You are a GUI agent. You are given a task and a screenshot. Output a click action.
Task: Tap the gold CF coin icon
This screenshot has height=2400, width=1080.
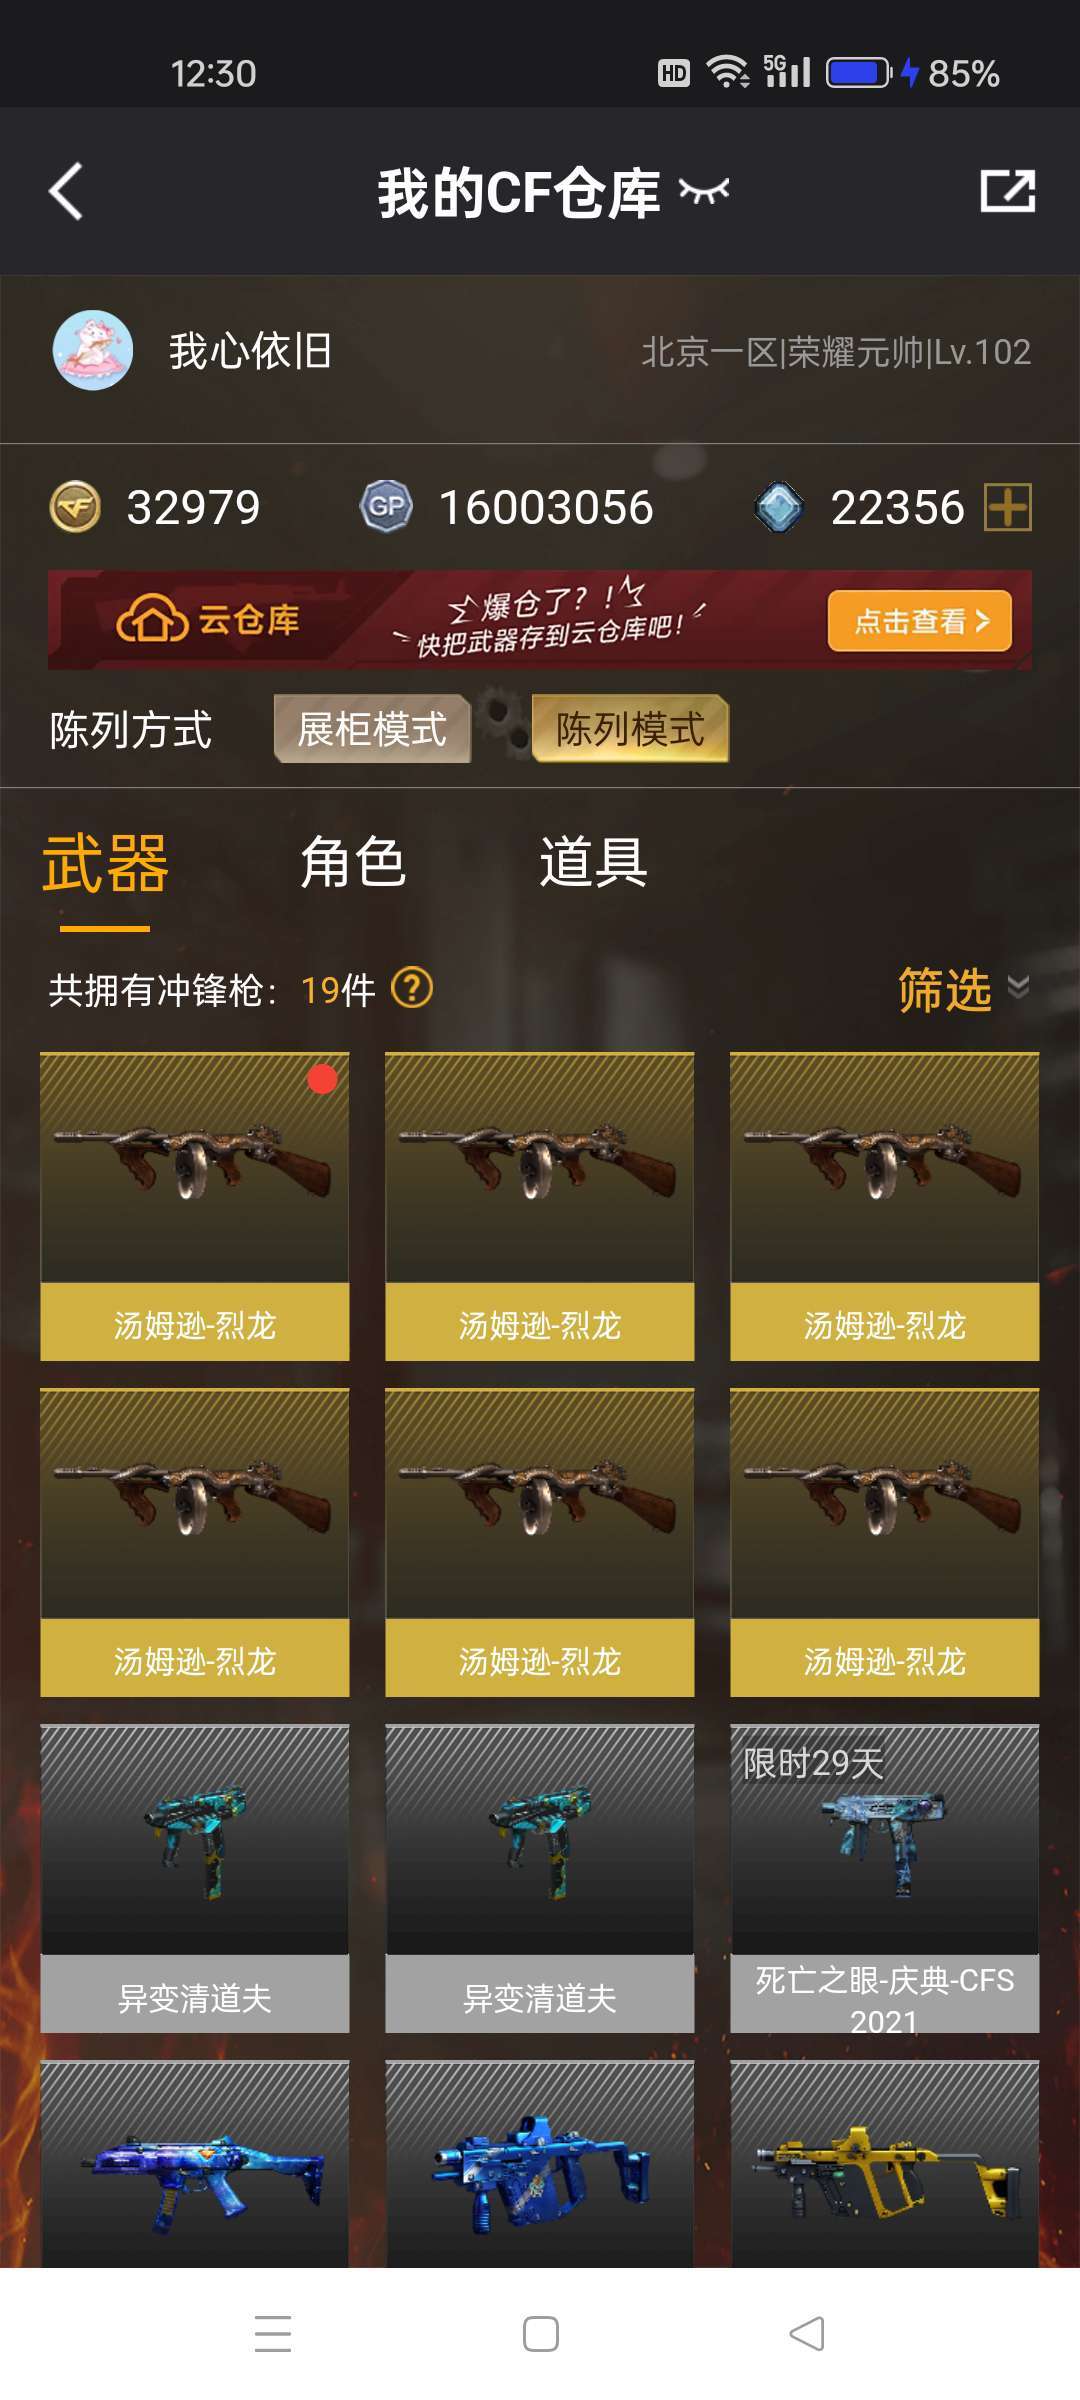75,506
